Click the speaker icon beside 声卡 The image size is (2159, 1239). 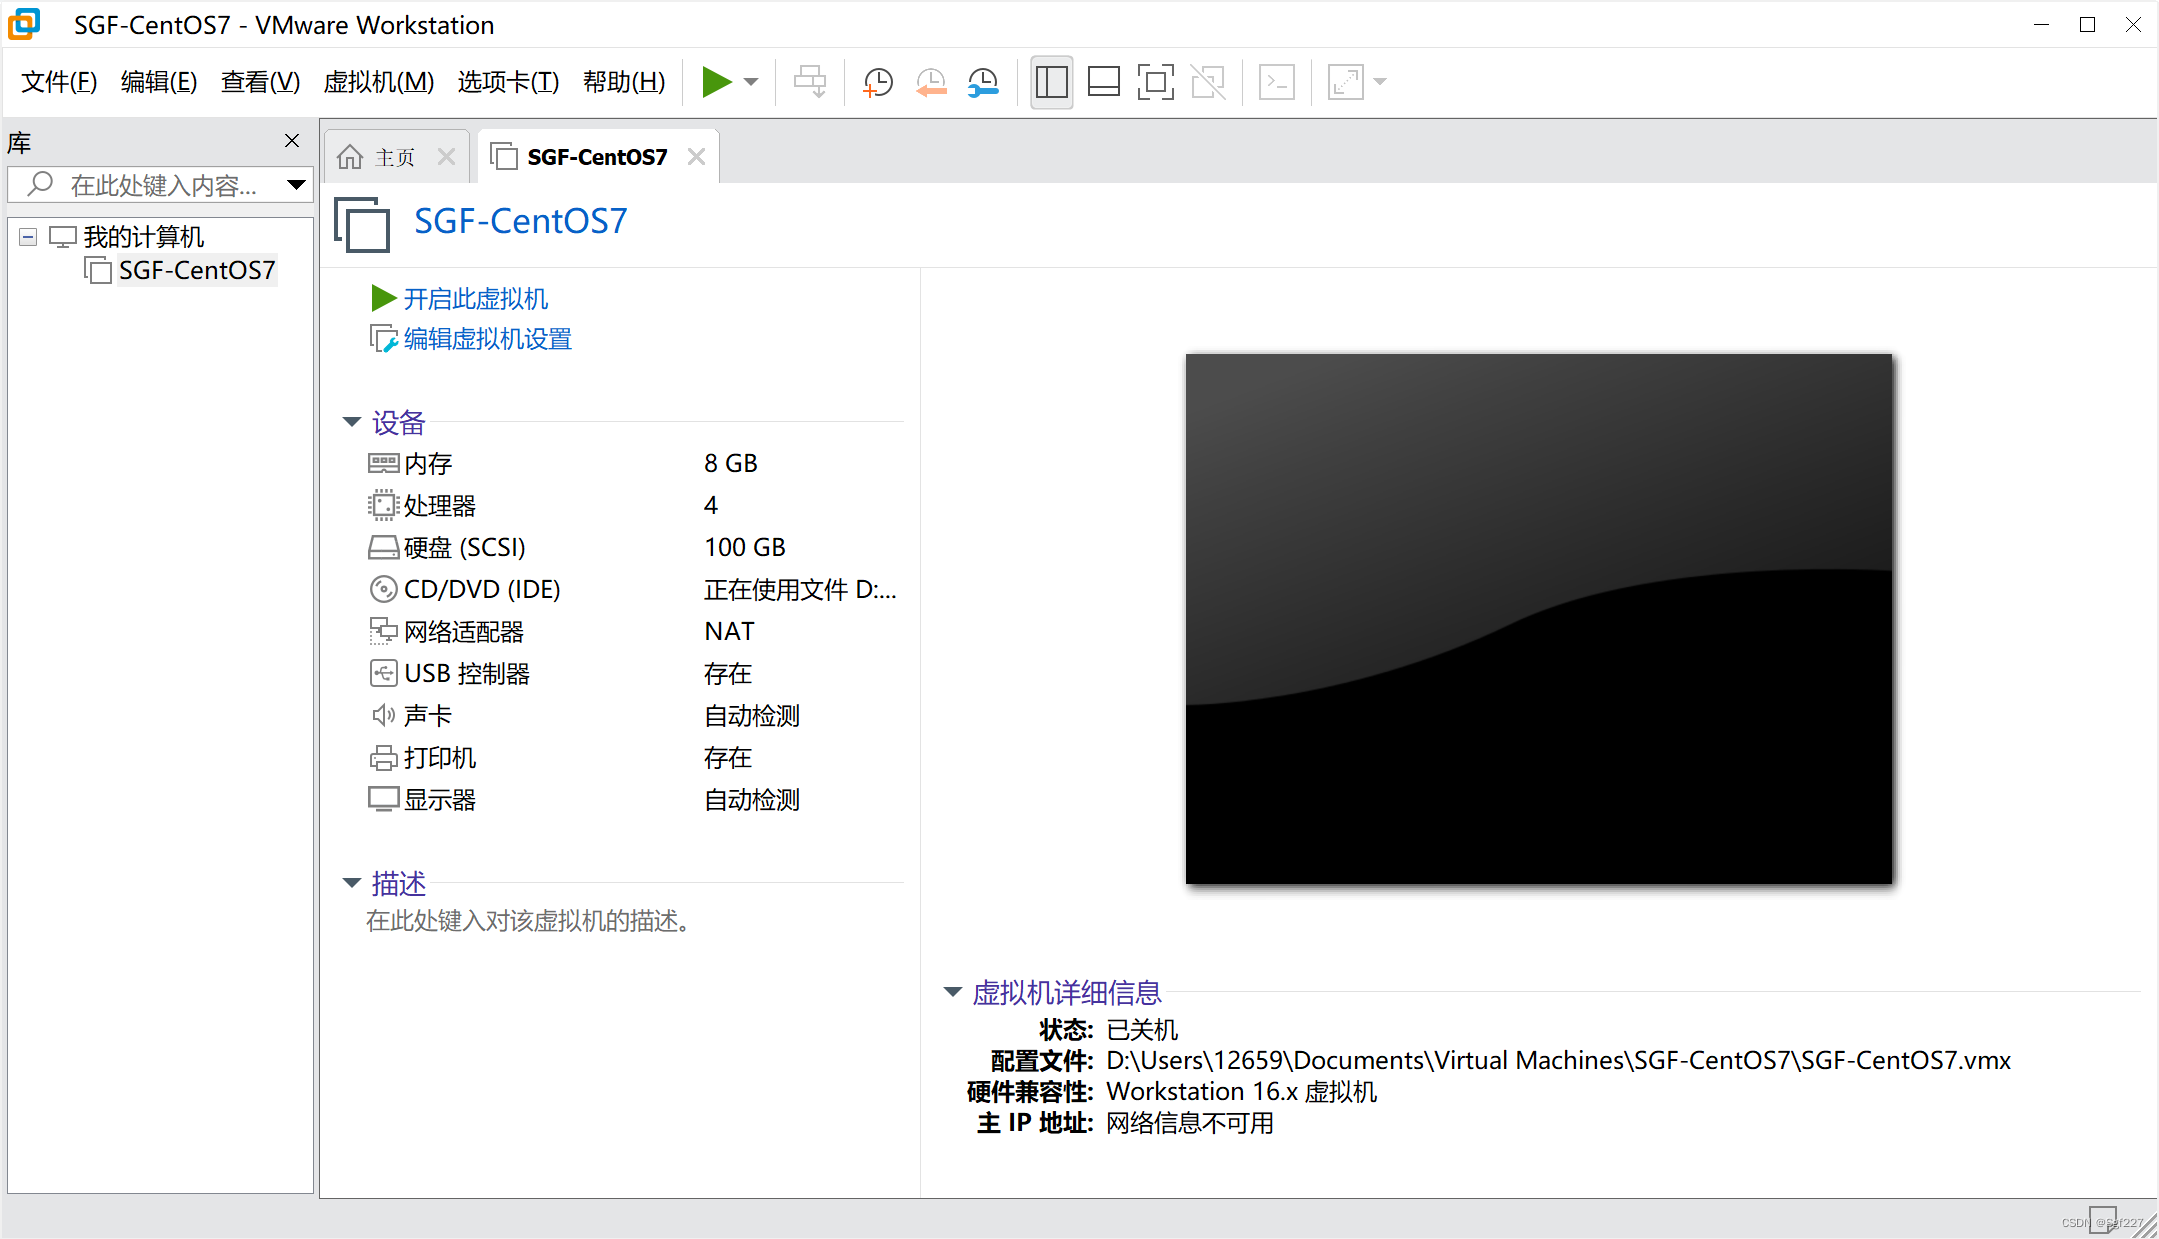pos(383,715)
